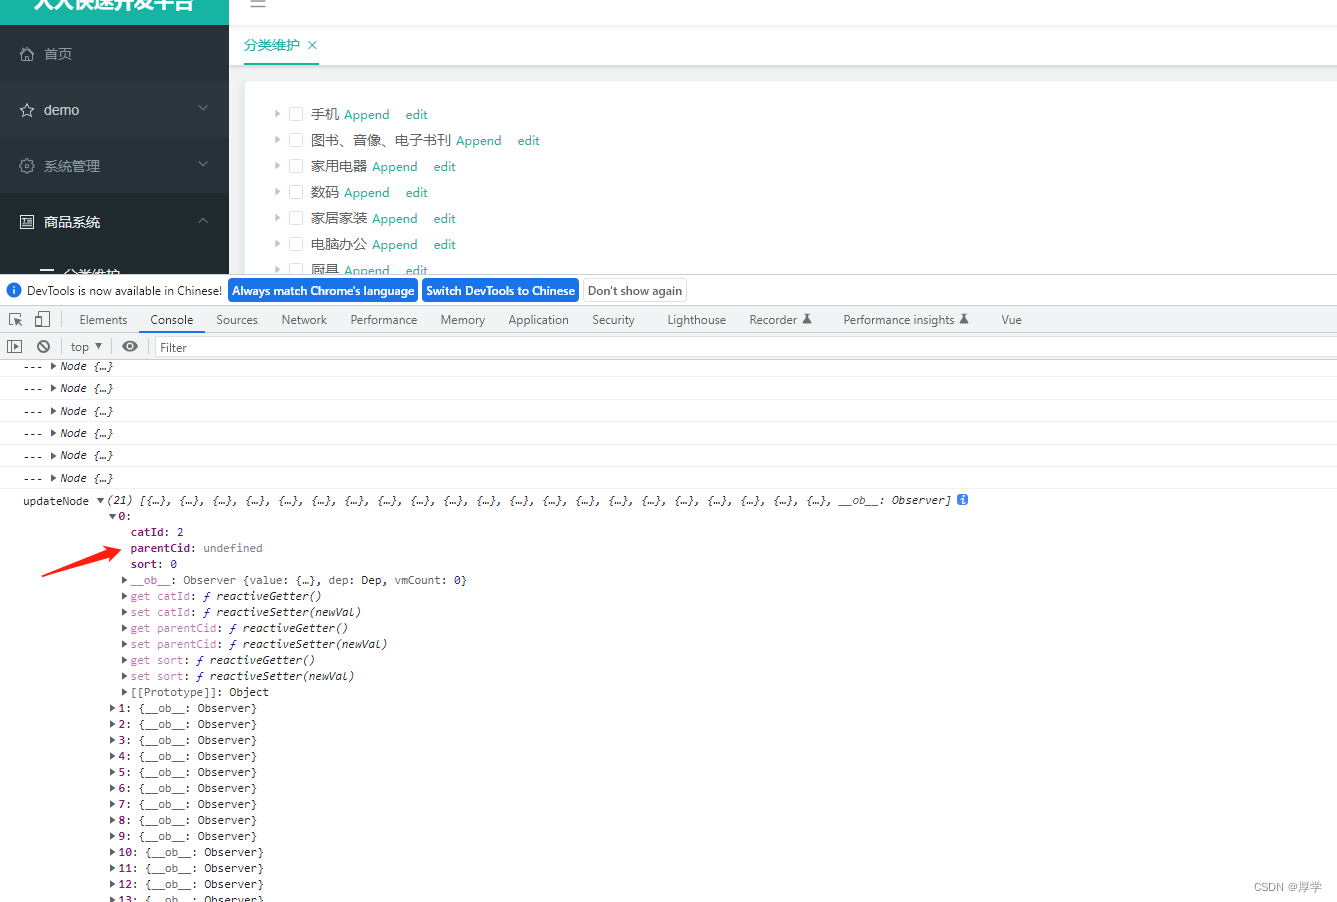Click Append next to 手机
Viewport: 1337px width, 902px height.
pyautogui.click(x=367, y=115)
